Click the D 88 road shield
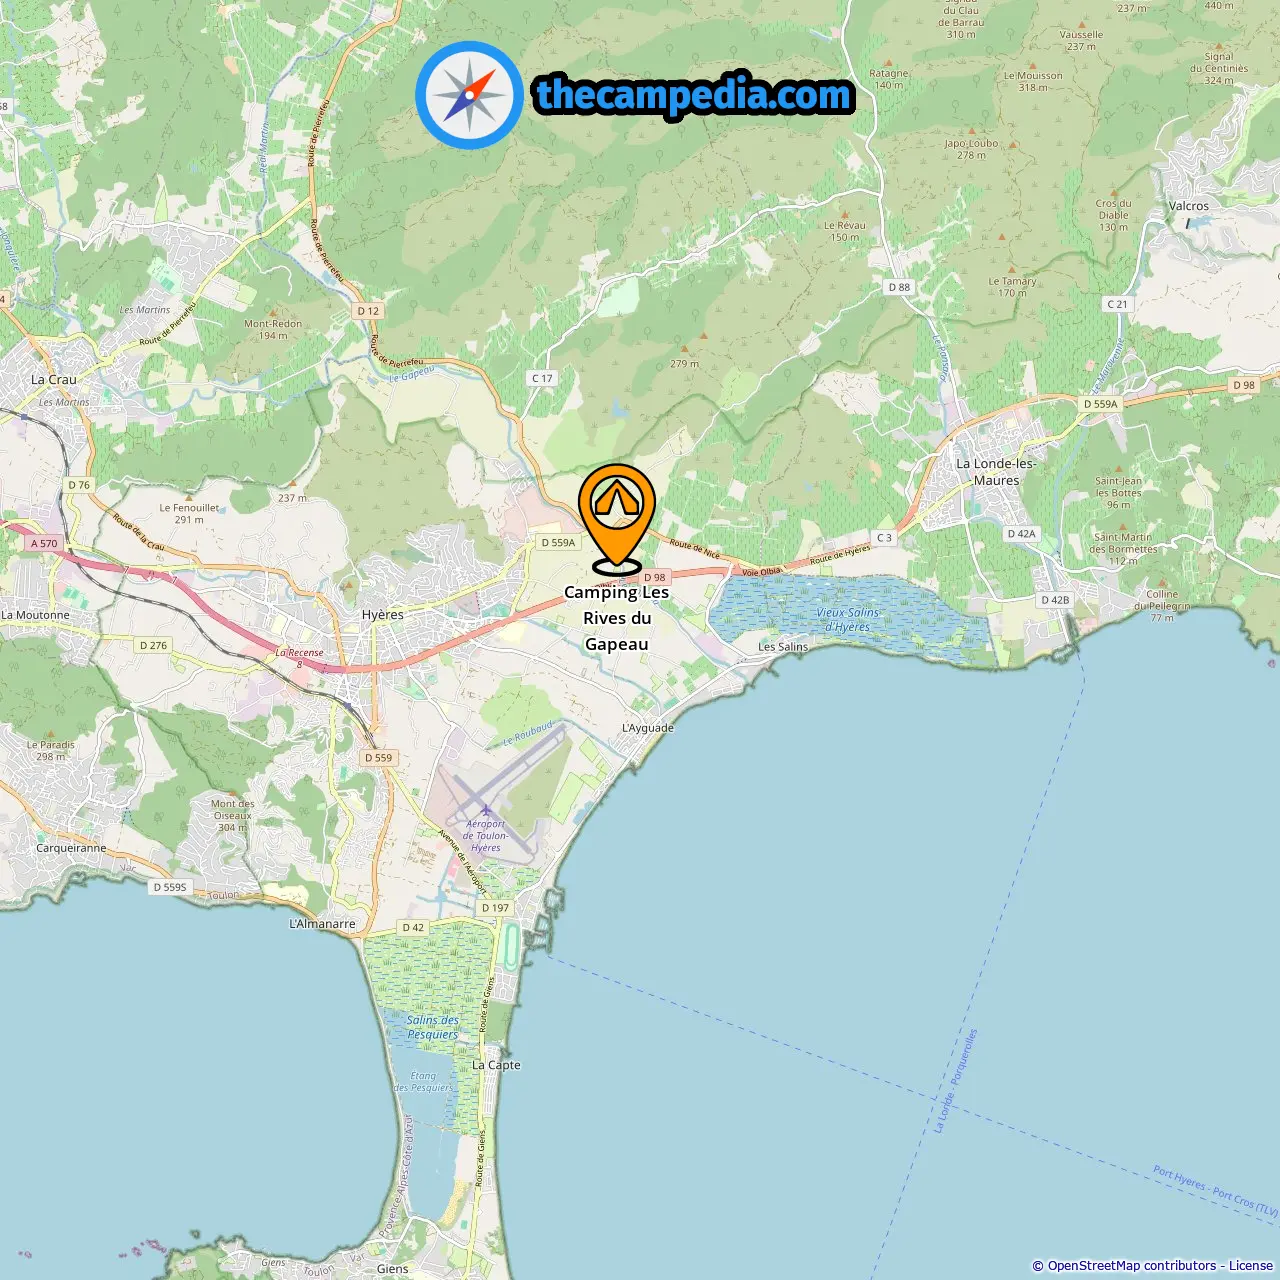 click(x=899, y=287)
